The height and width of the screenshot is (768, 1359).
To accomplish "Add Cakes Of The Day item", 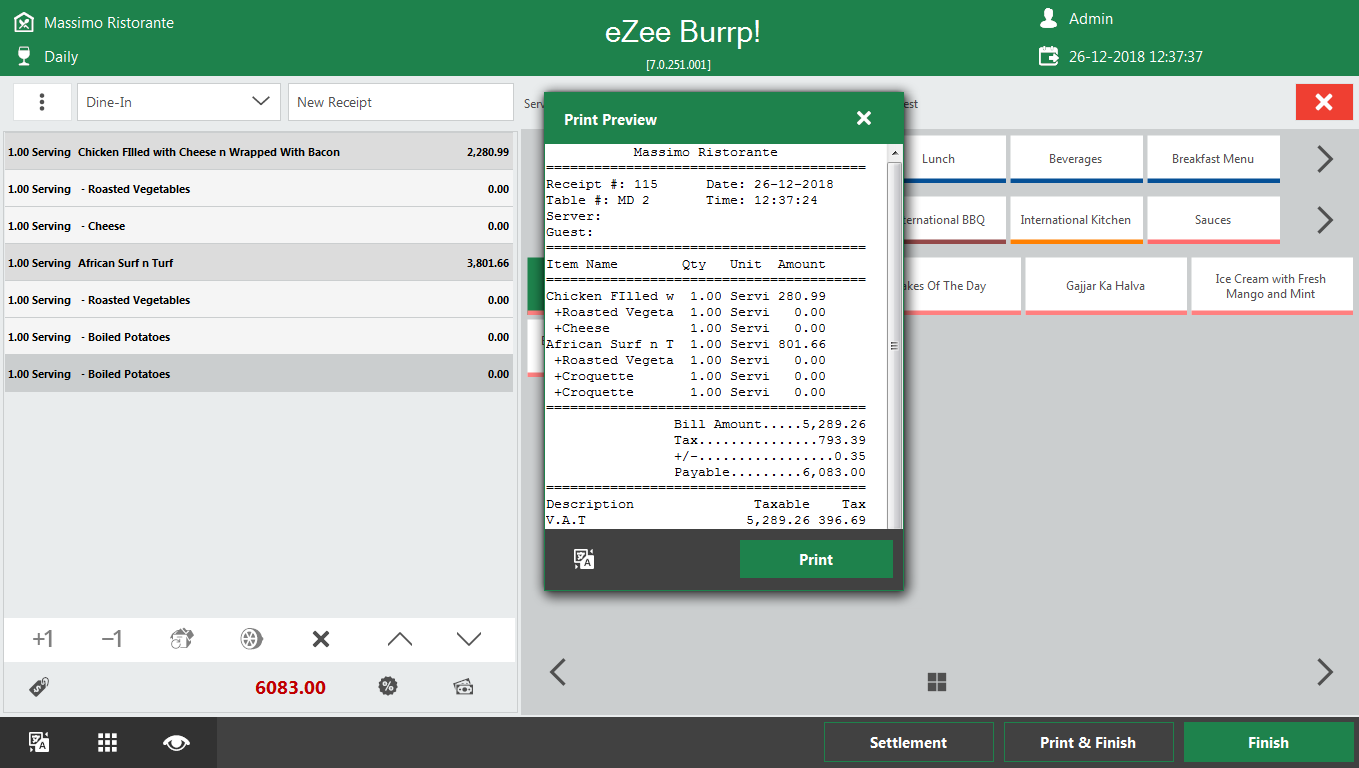I will coord(962,286).
